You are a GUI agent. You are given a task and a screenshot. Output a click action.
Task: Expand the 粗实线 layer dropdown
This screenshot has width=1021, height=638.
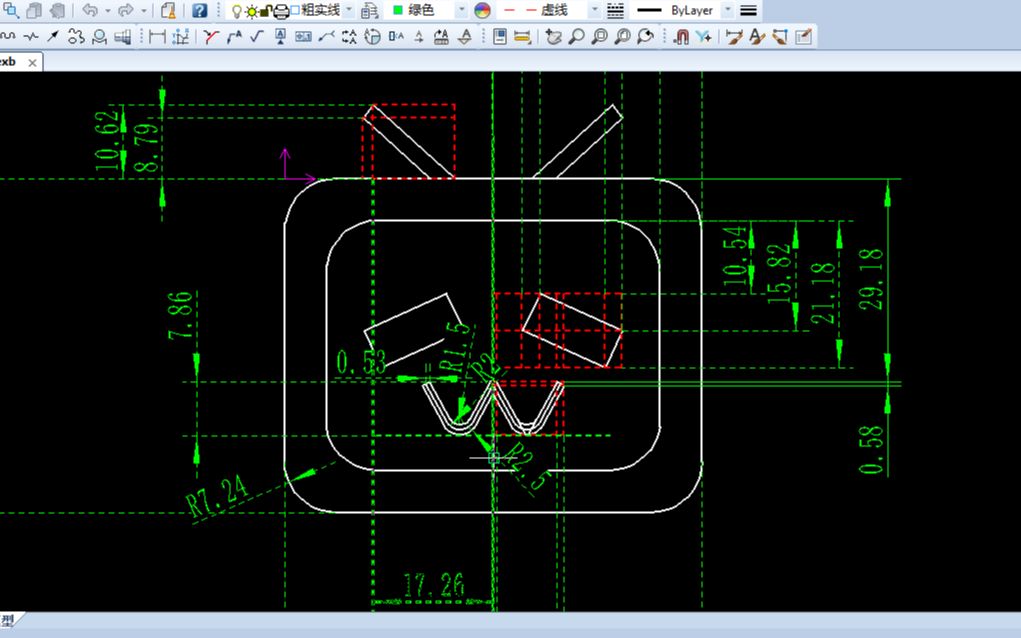coord(349,10)
